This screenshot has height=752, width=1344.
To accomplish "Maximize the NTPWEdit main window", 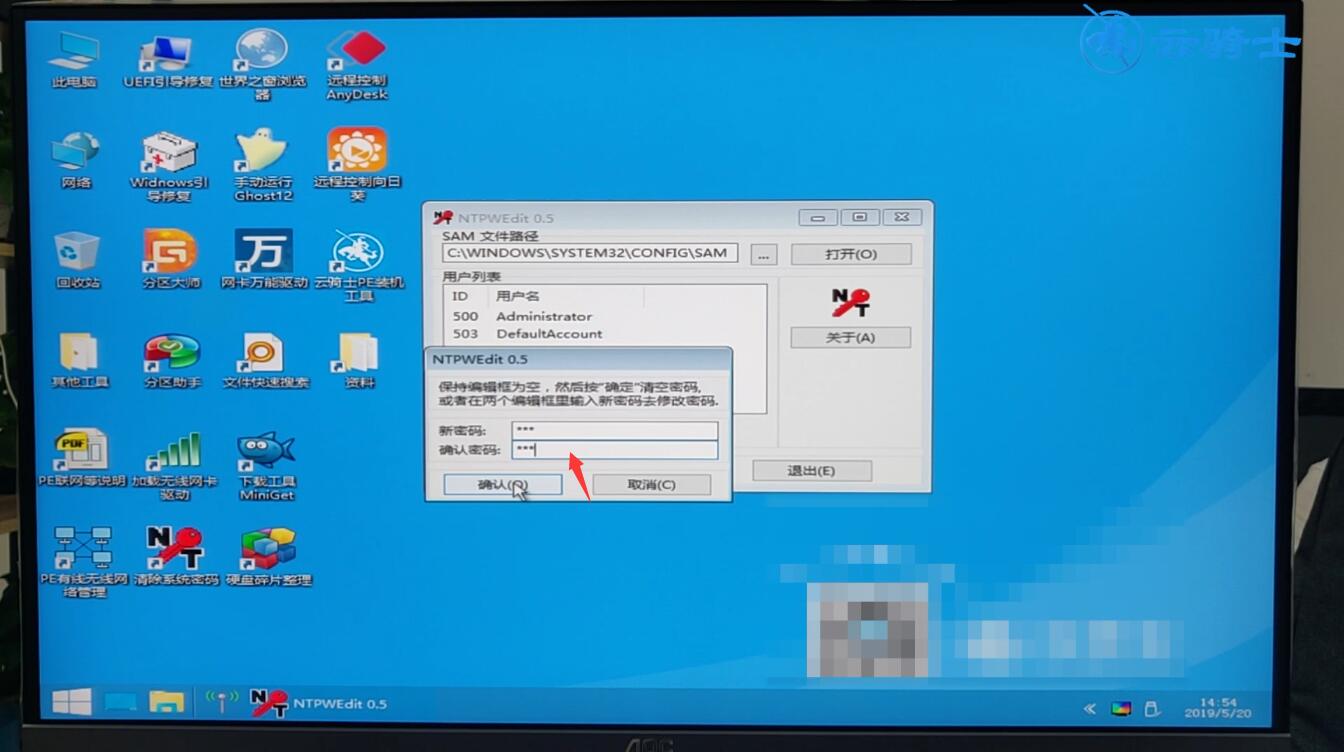I will [859, 217].
